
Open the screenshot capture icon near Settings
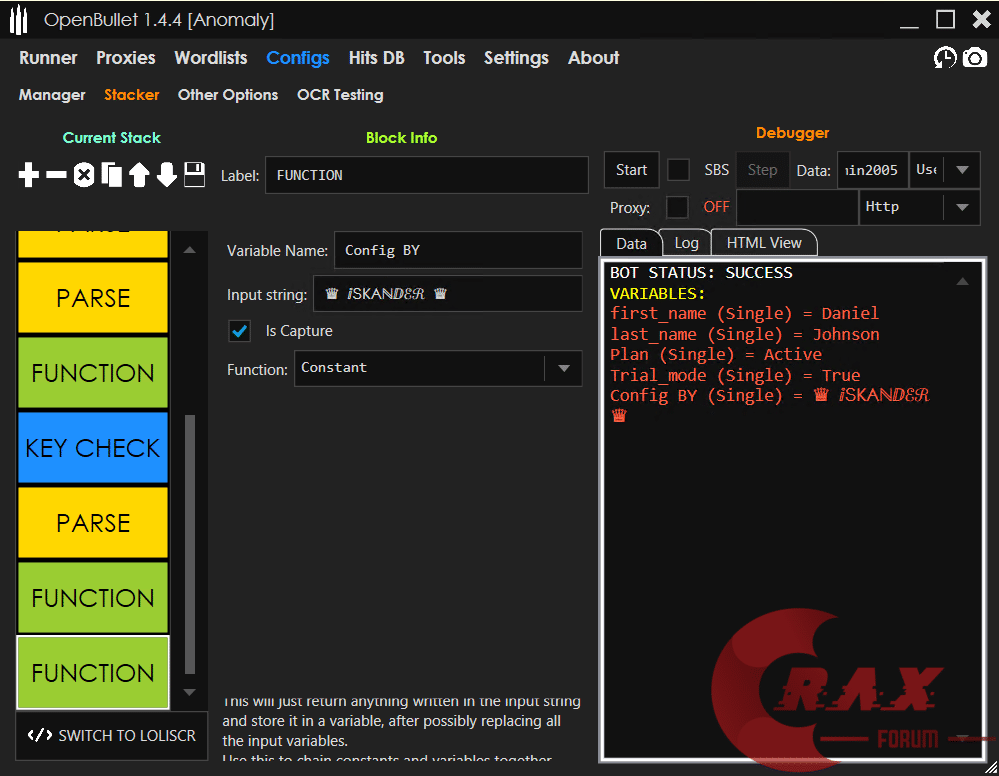(x=975, y=58)
